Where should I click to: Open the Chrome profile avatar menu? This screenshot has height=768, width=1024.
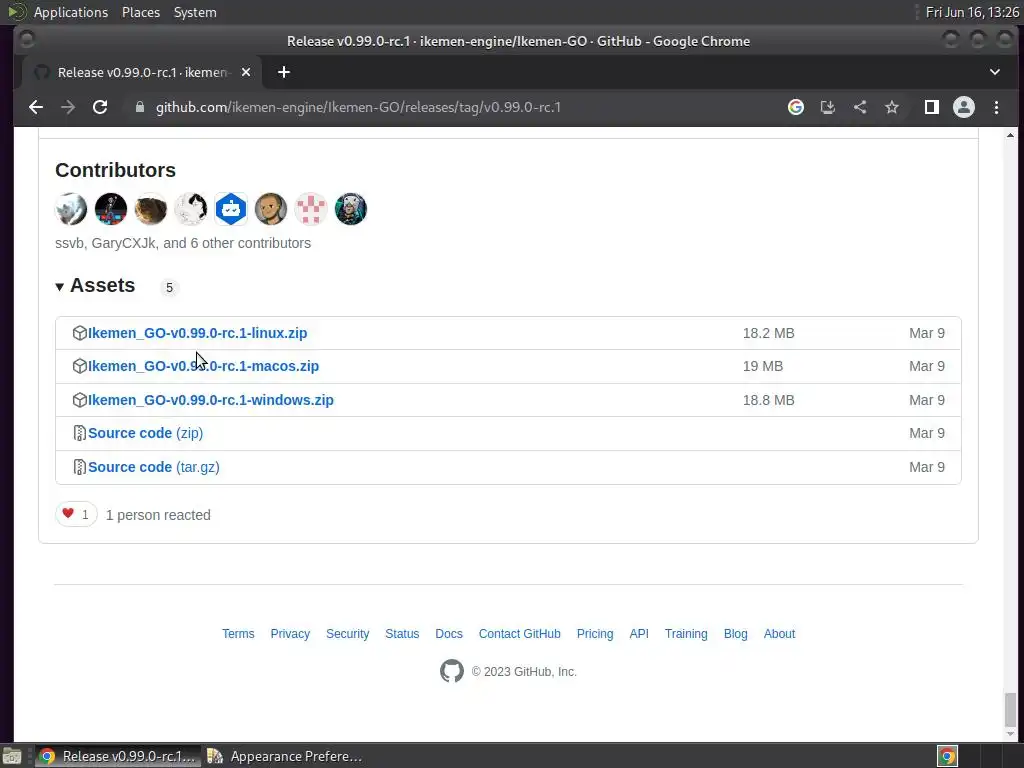(964, 107)
